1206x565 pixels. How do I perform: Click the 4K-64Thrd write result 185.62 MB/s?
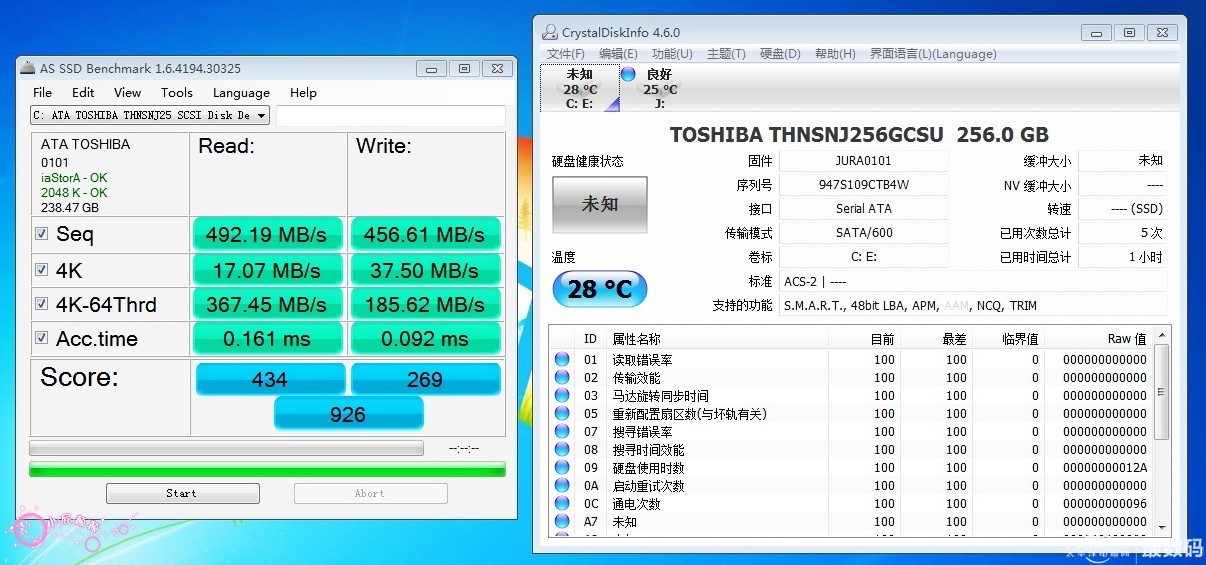pos(425,304)
